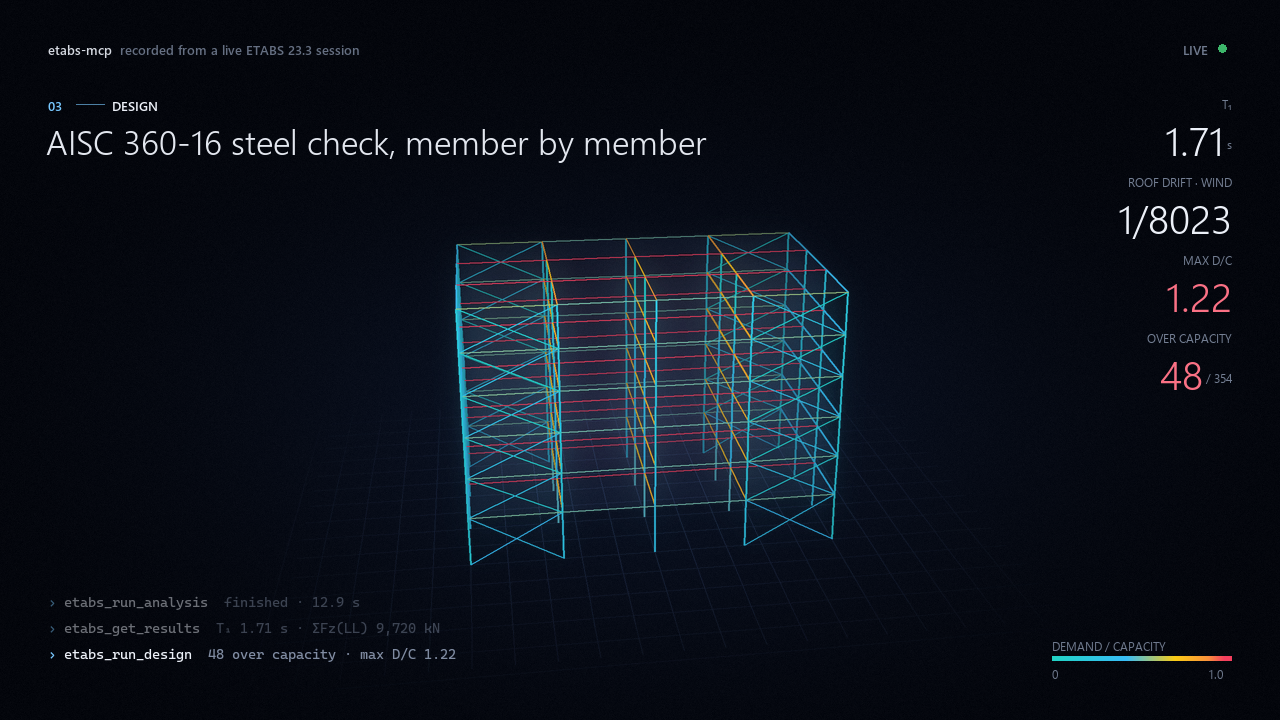Click the "ΣFz(LL) 9,720 kN" result text
1280x720 pixels.
[376, 629]
